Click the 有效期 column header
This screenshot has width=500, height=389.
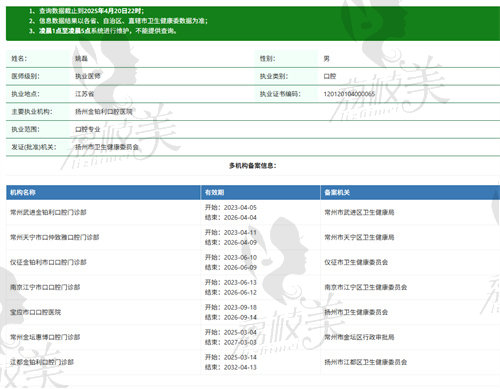click(x=214, y=192)
